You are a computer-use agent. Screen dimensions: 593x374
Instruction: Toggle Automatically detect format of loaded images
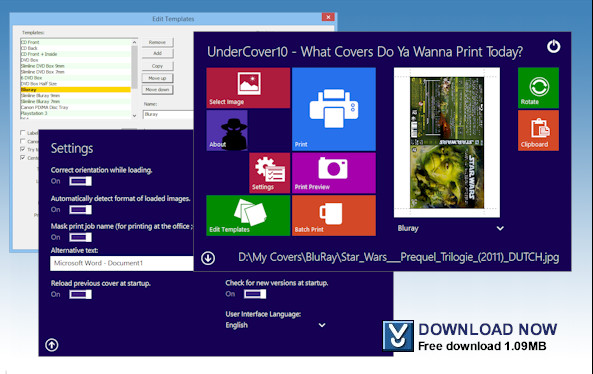pos(80,210)
